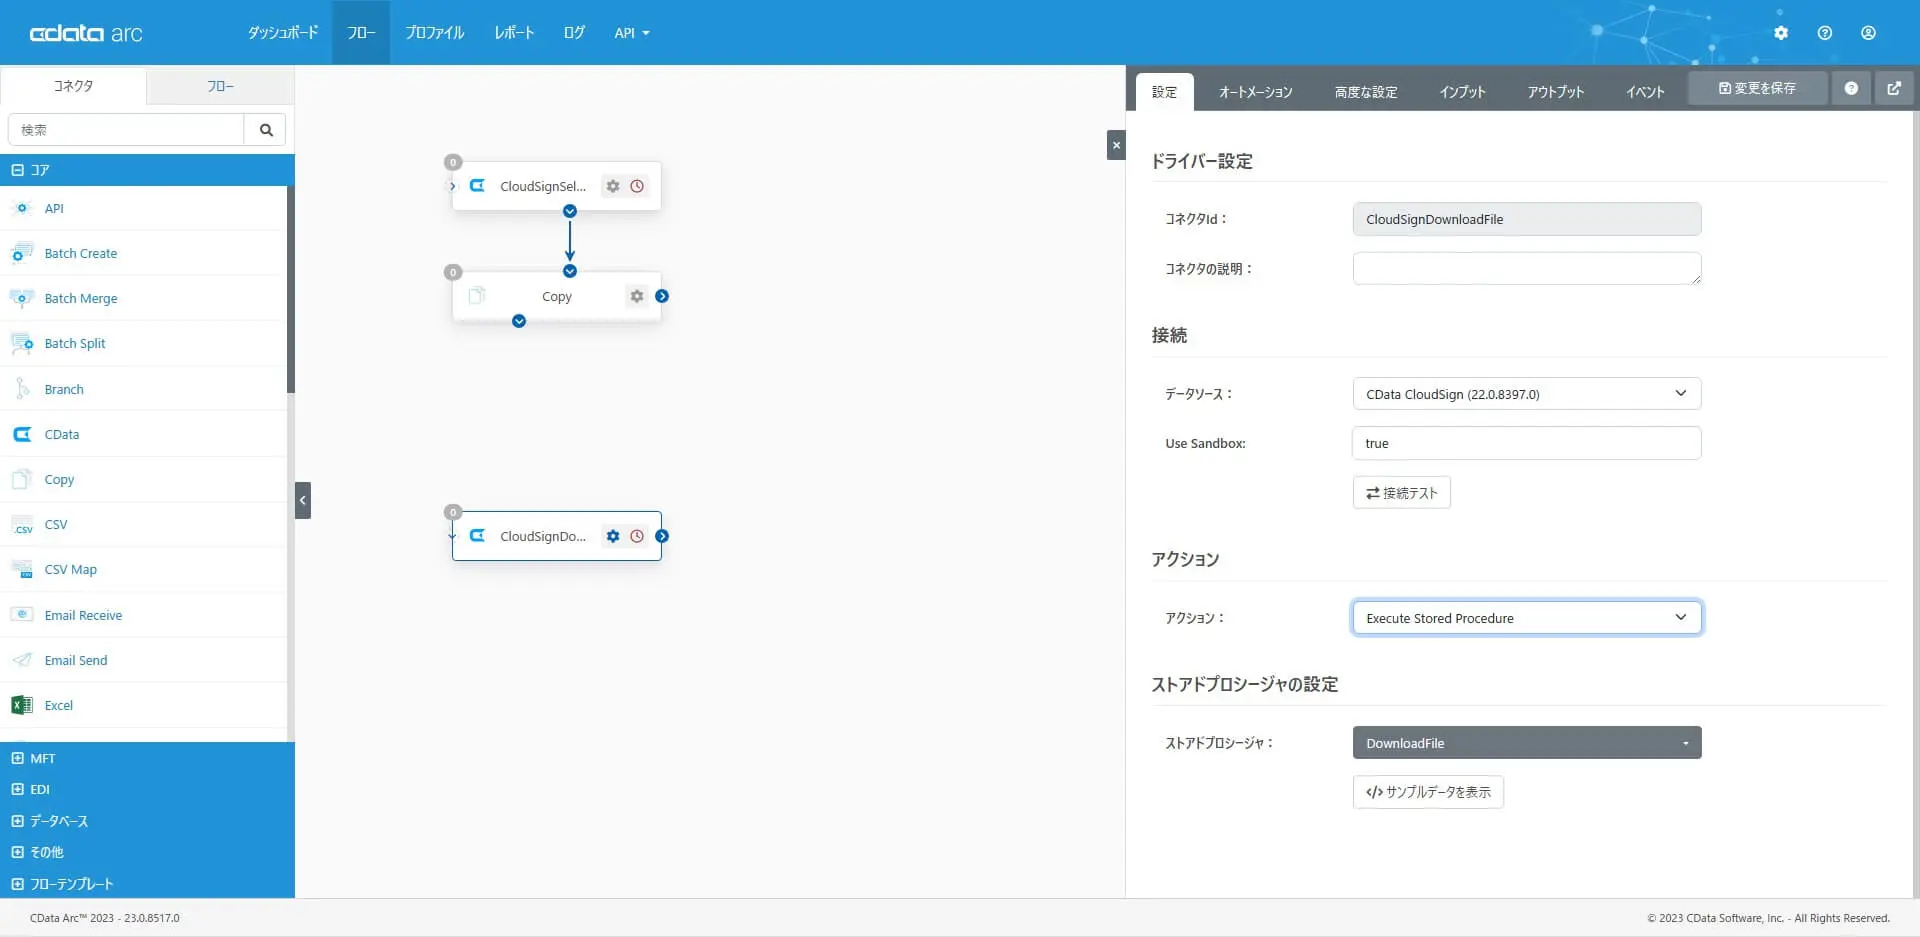Select the CSV connector icon
Screen dimensions: 1920x937
point(21,524)
